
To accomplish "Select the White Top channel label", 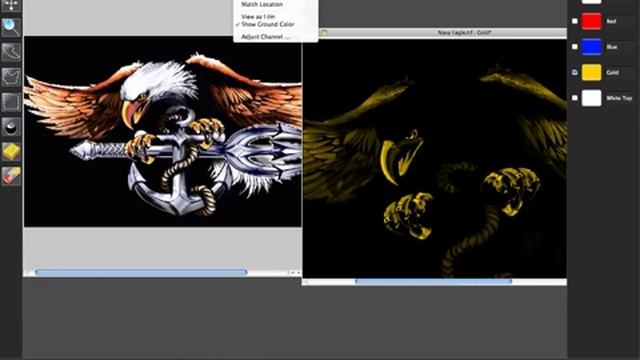I will [619, 98].
